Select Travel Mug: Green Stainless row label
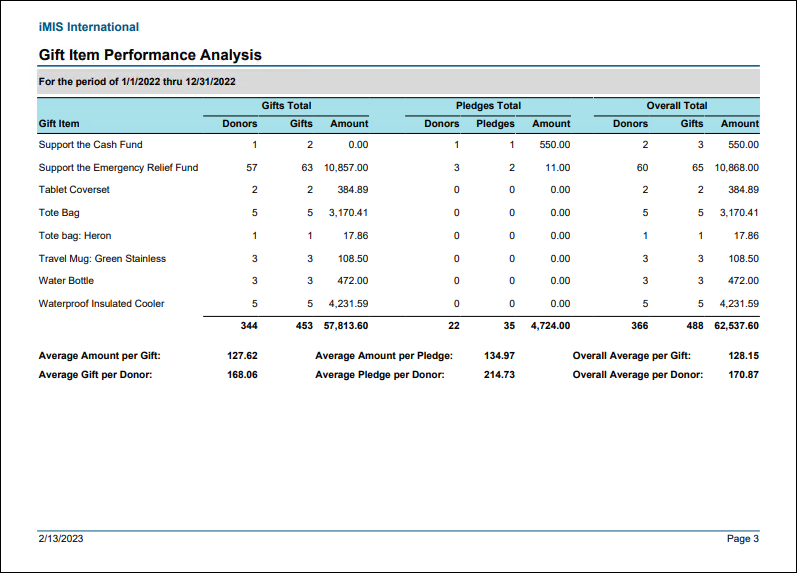Screen dimensions: 797x573 [x=102, y=258]
